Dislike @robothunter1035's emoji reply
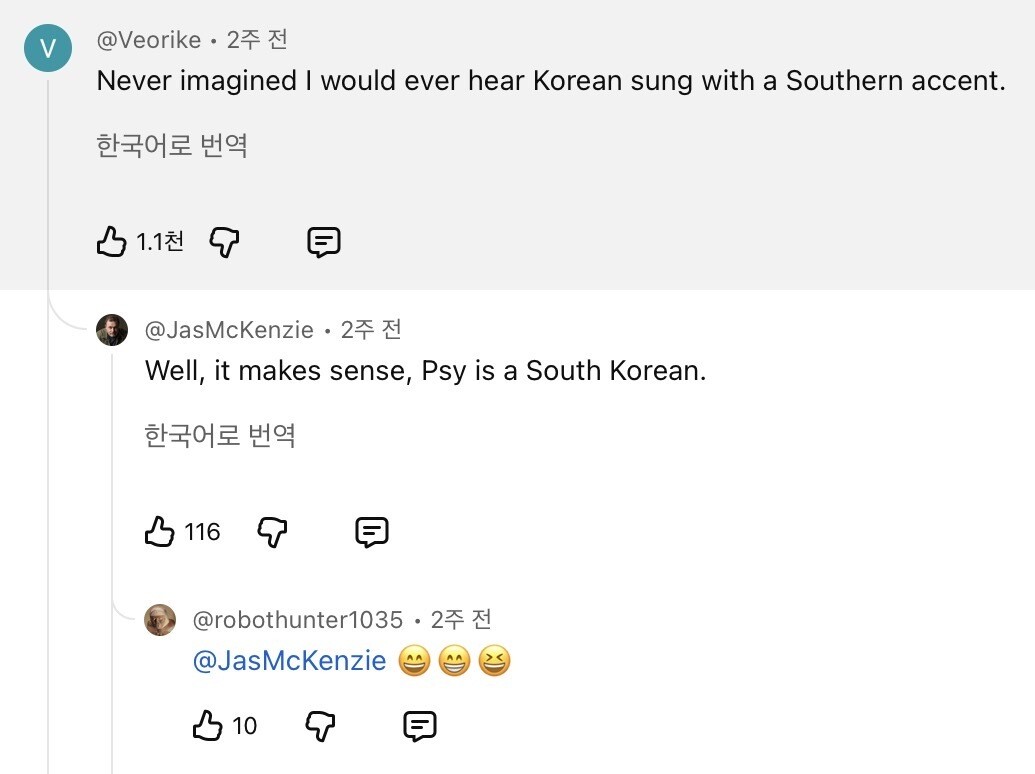Viewport: 1035px width, 774px height. [320, 726]
